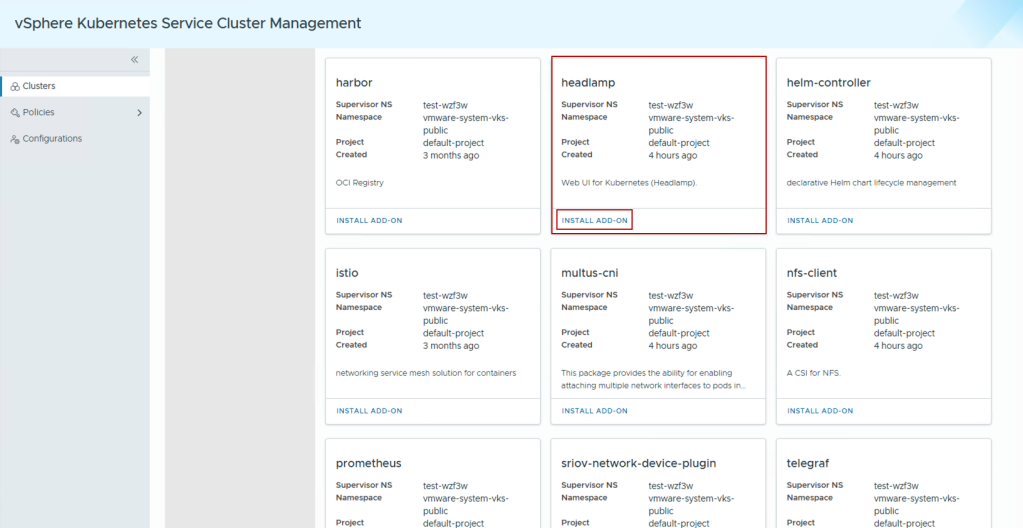Collapse the sidebar with the double chevron

coord(134,59)
